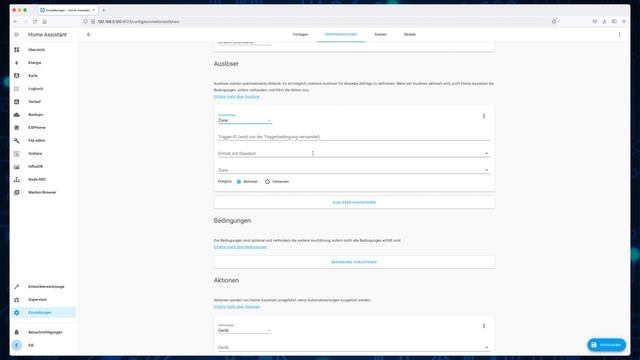Screen dimensions: 640x360
Task: Bookmark this page with the star icon
Action: pos(554,22)
